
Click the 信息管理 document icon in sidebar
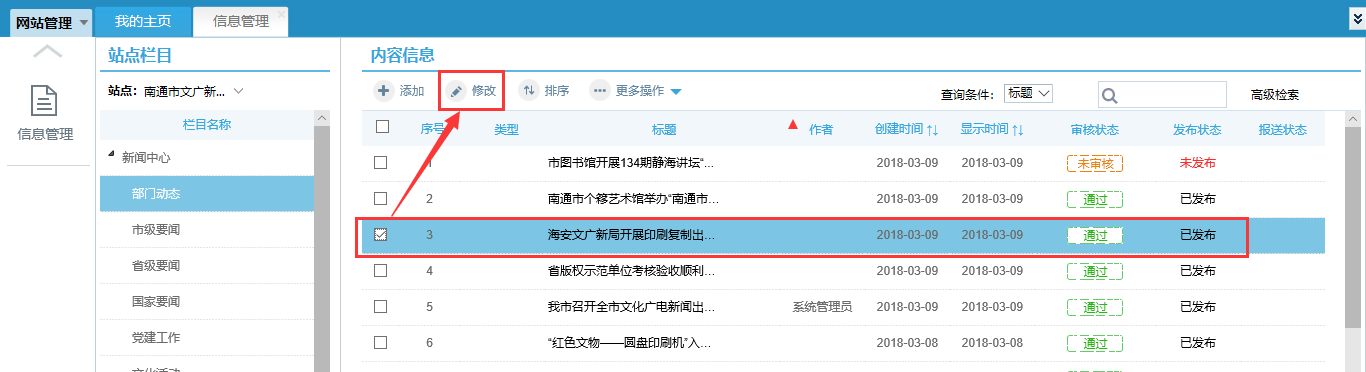44,101
